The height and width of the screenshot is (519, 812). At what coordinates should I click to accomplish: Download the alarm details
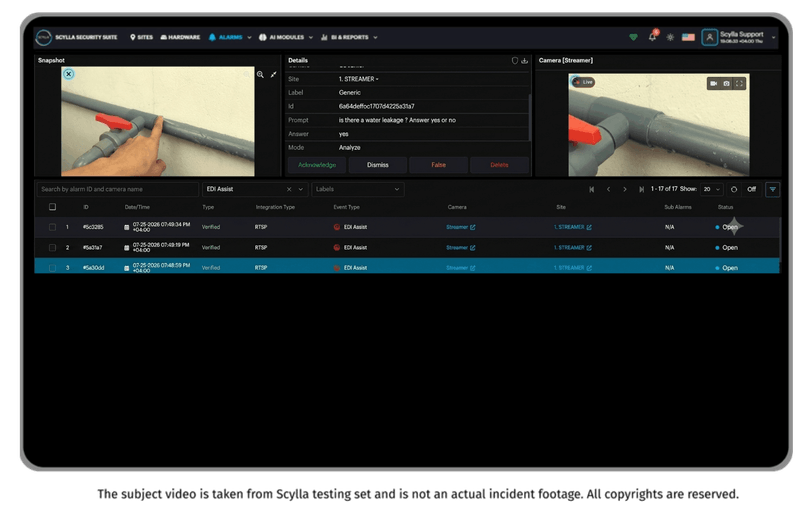pos(525,61)
